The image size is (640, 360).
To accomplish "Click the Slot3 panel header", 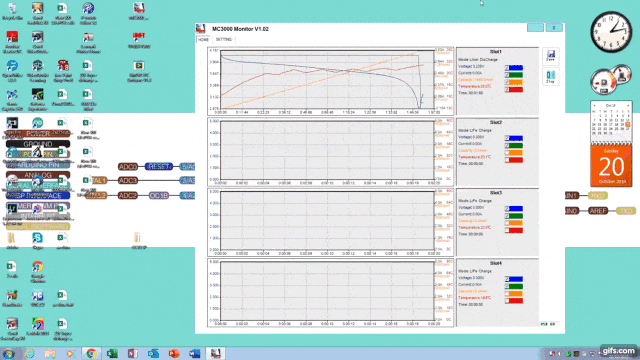I will coord(496,193).
